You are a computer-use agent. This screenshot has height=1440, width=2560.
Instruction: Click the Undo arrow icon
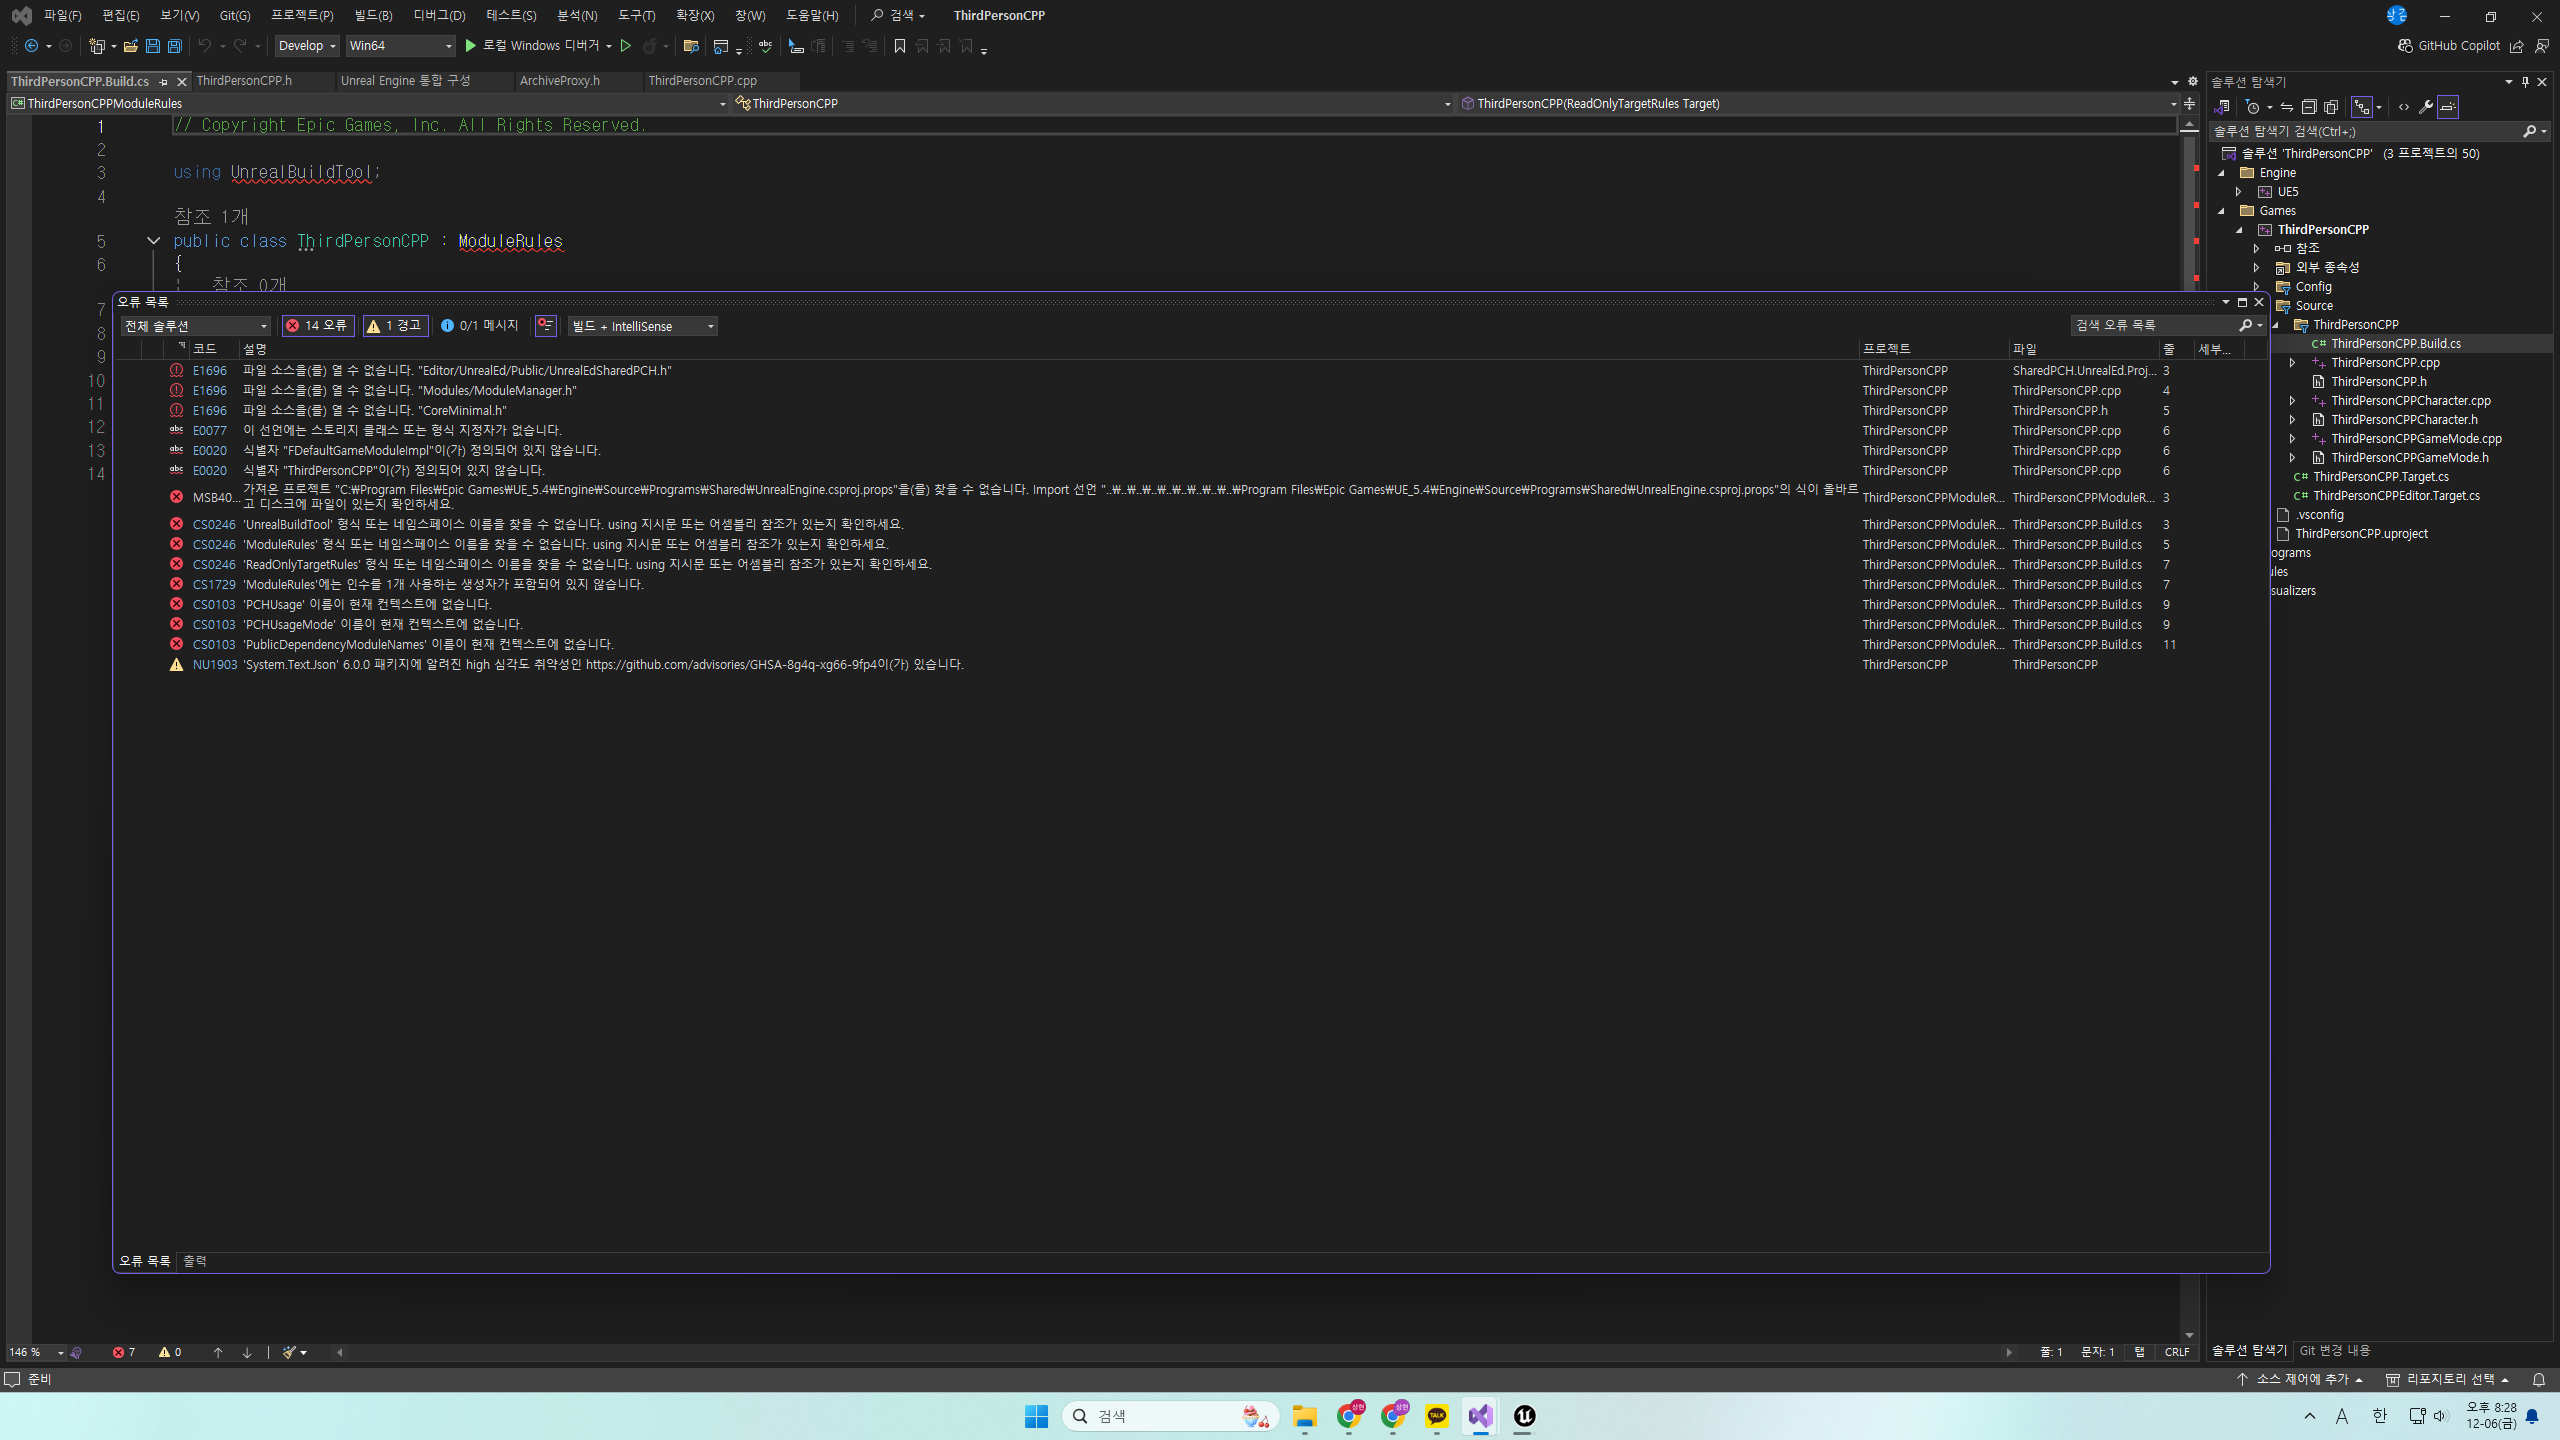(205, 46)
